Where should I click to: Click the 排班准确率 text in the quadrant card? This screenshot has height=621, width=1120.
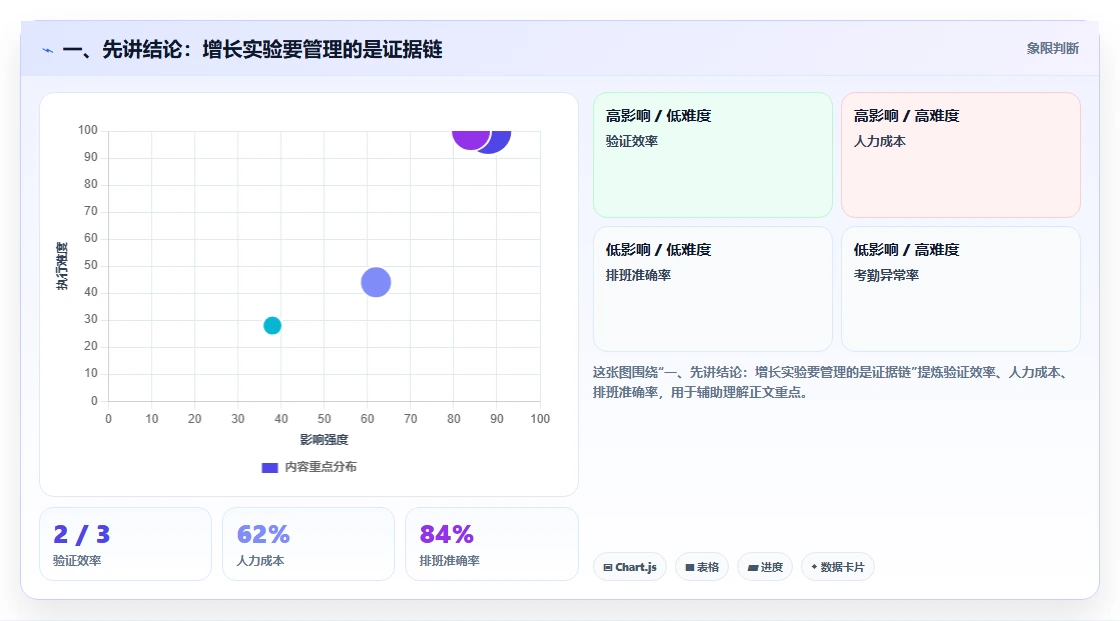[x=638, y=275]
